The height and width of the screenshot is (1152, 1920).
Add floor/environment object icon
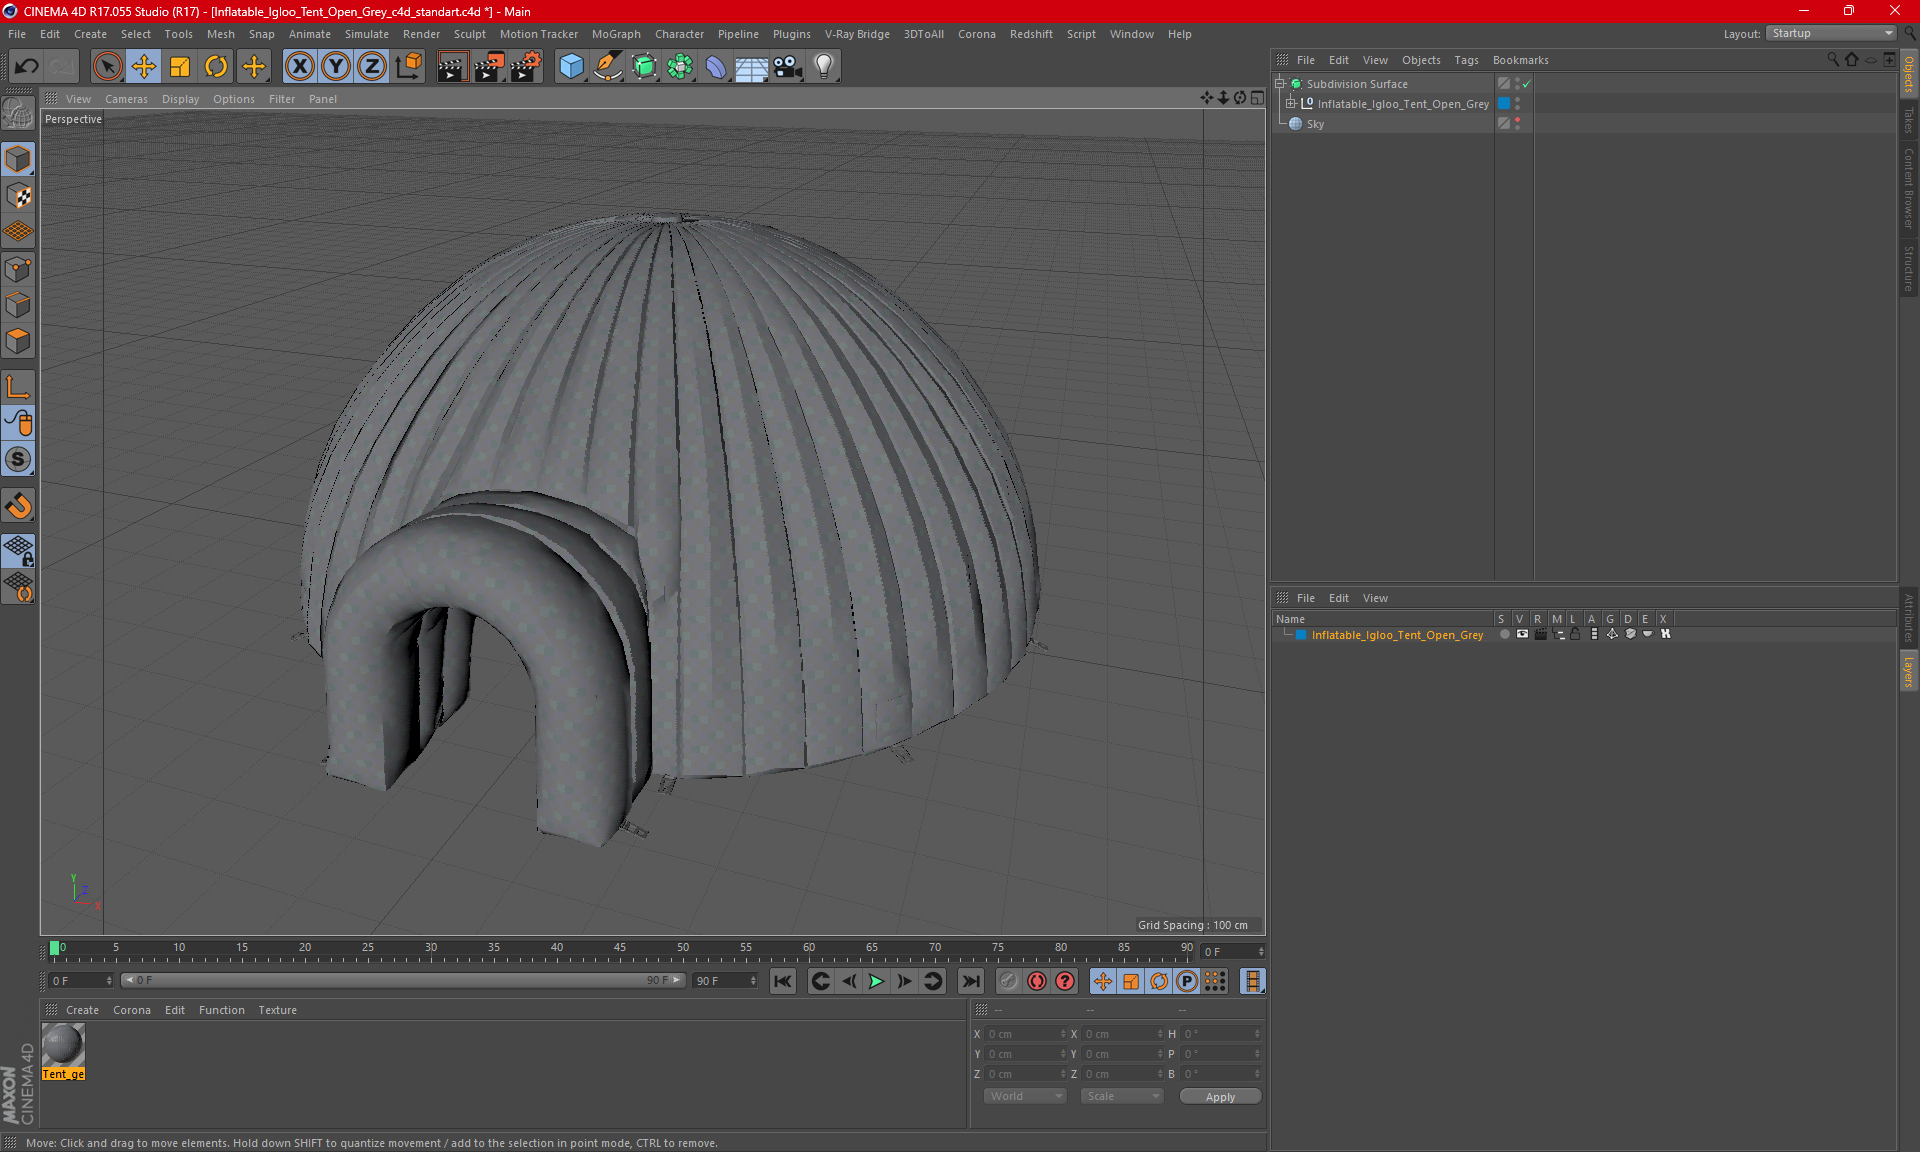click(752, 67)
